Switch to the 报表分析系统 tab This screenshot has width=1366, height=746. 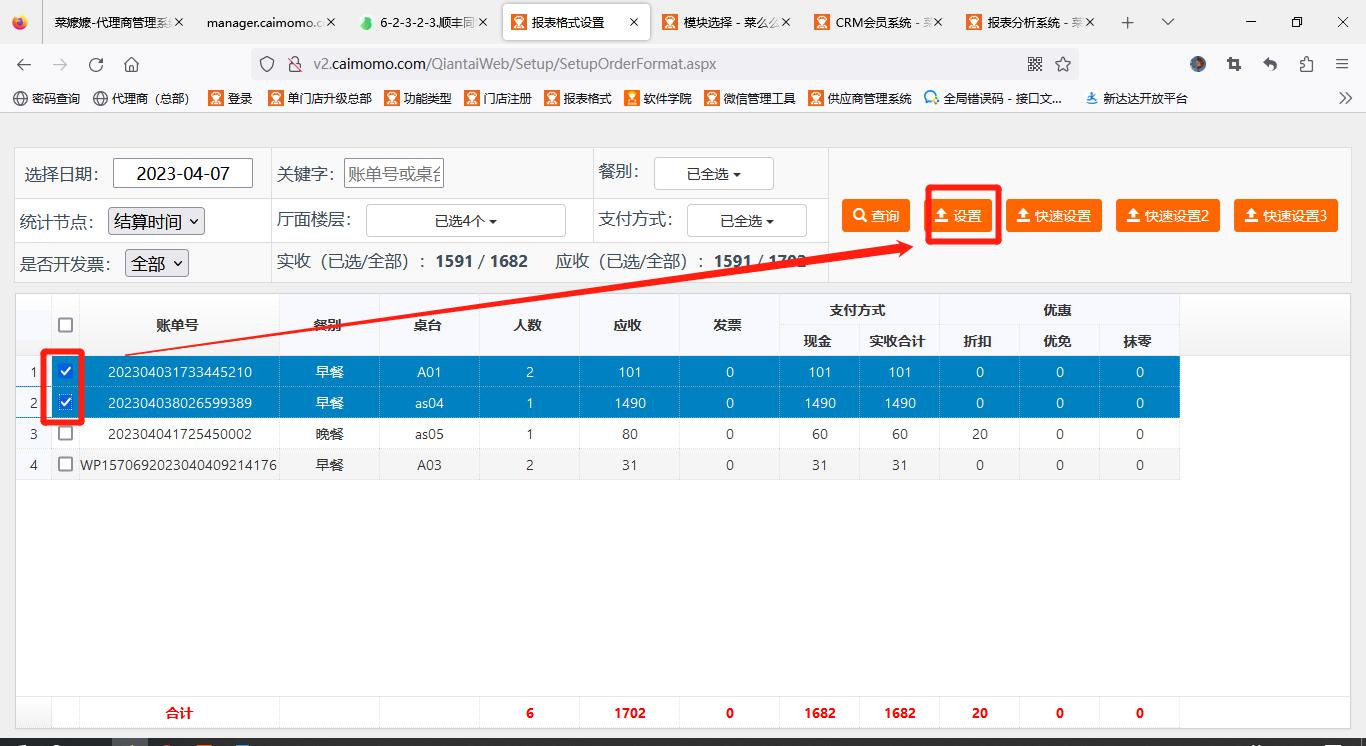pyautogui.click(x=1029, y=22)
